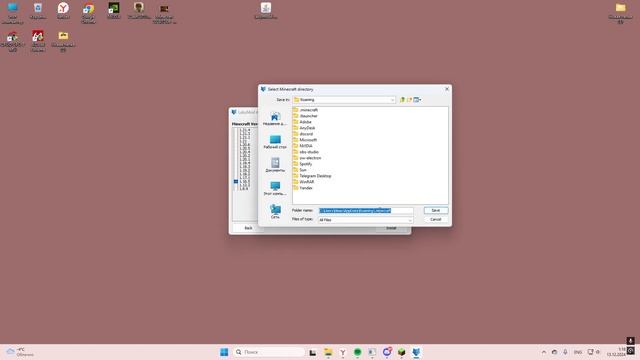
Task: Go to Documents shortcut in dialog sidebar
Action: coord(275,165)
